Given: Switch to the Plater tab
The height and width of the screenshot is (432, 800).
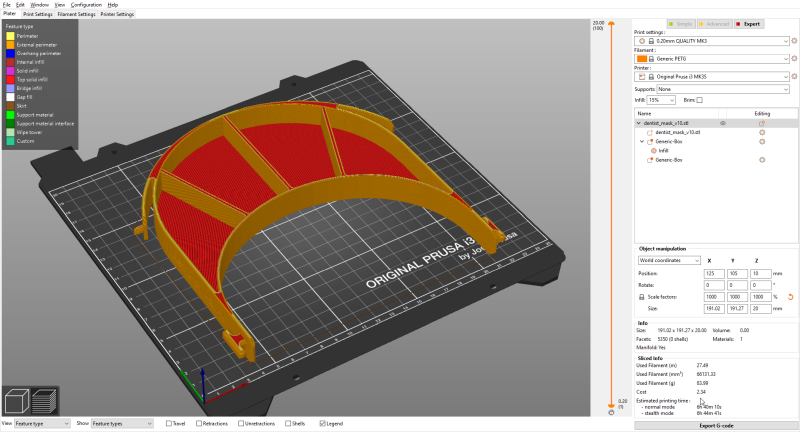Looking at the screenshot, I should click(x=10, y=14).
